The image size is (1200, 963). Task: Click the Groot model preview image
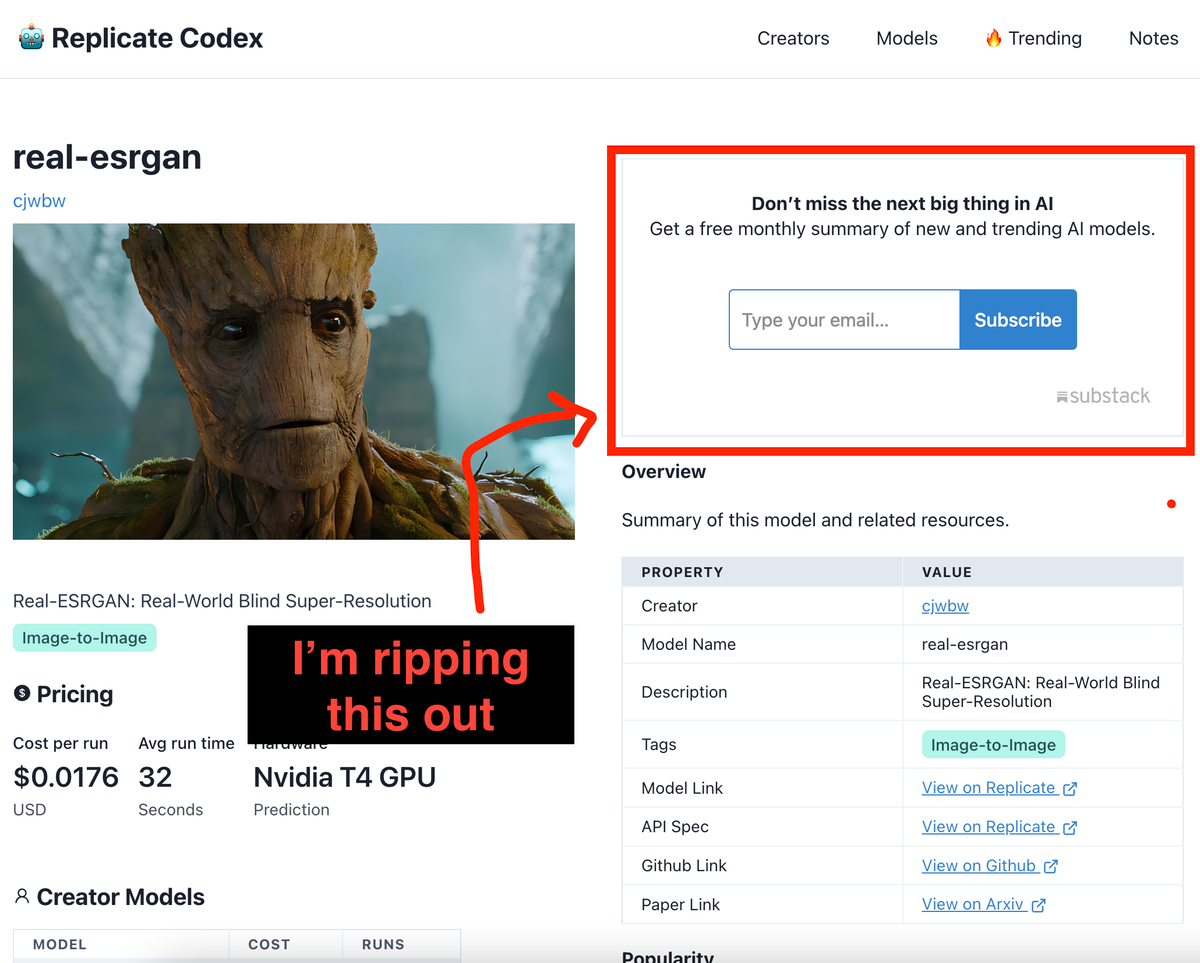click(x=293, y=381)
